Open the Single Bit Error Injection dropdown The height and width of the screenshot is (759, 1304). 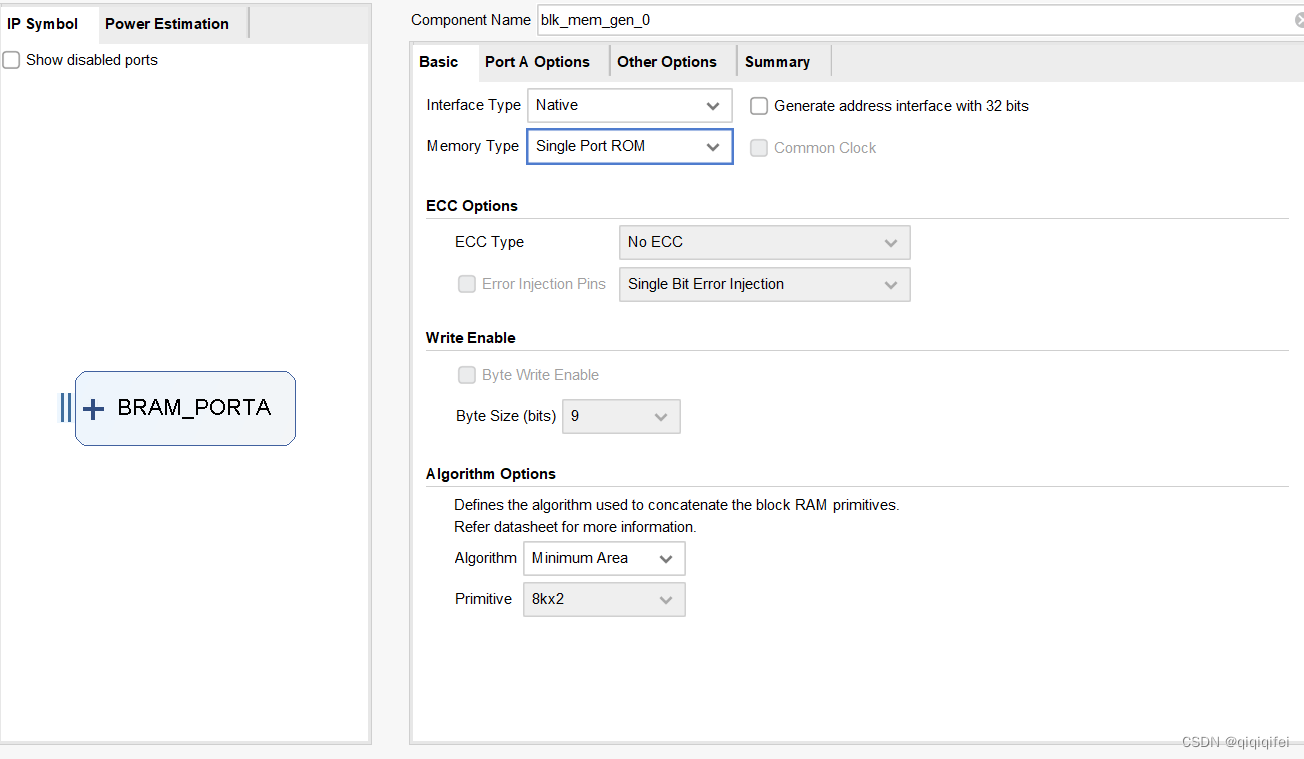pyautogui.click(x=764, y=284)
